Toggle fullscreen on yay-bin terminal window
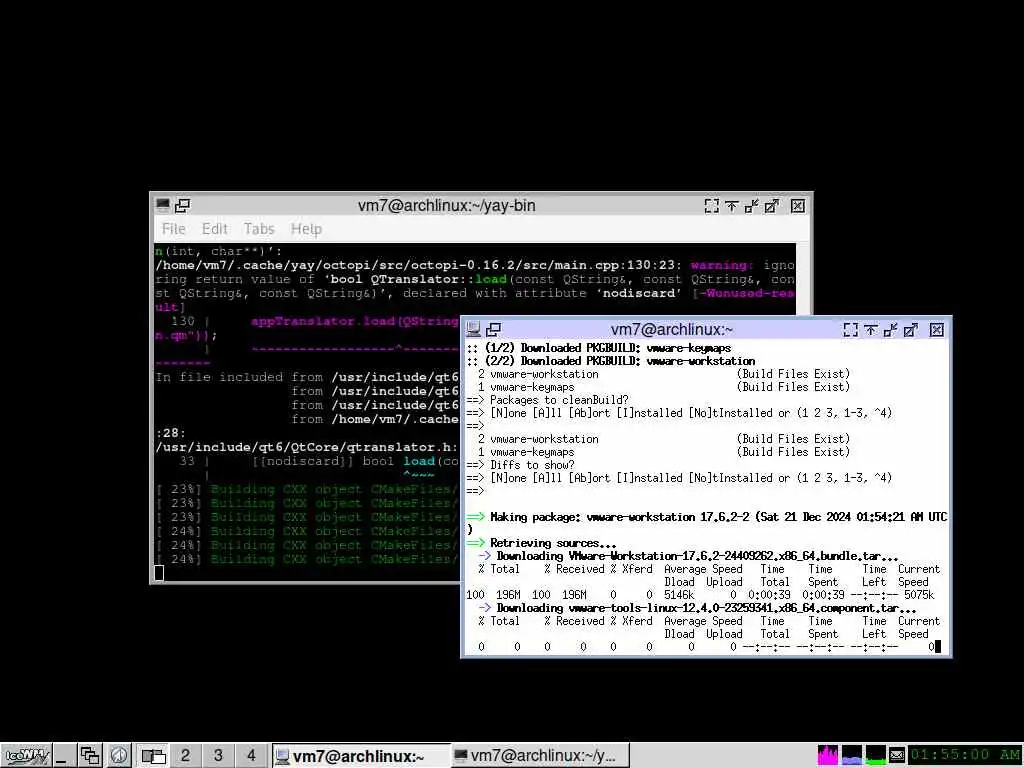This screenshot has width=1024, height=768. point(711,206)
